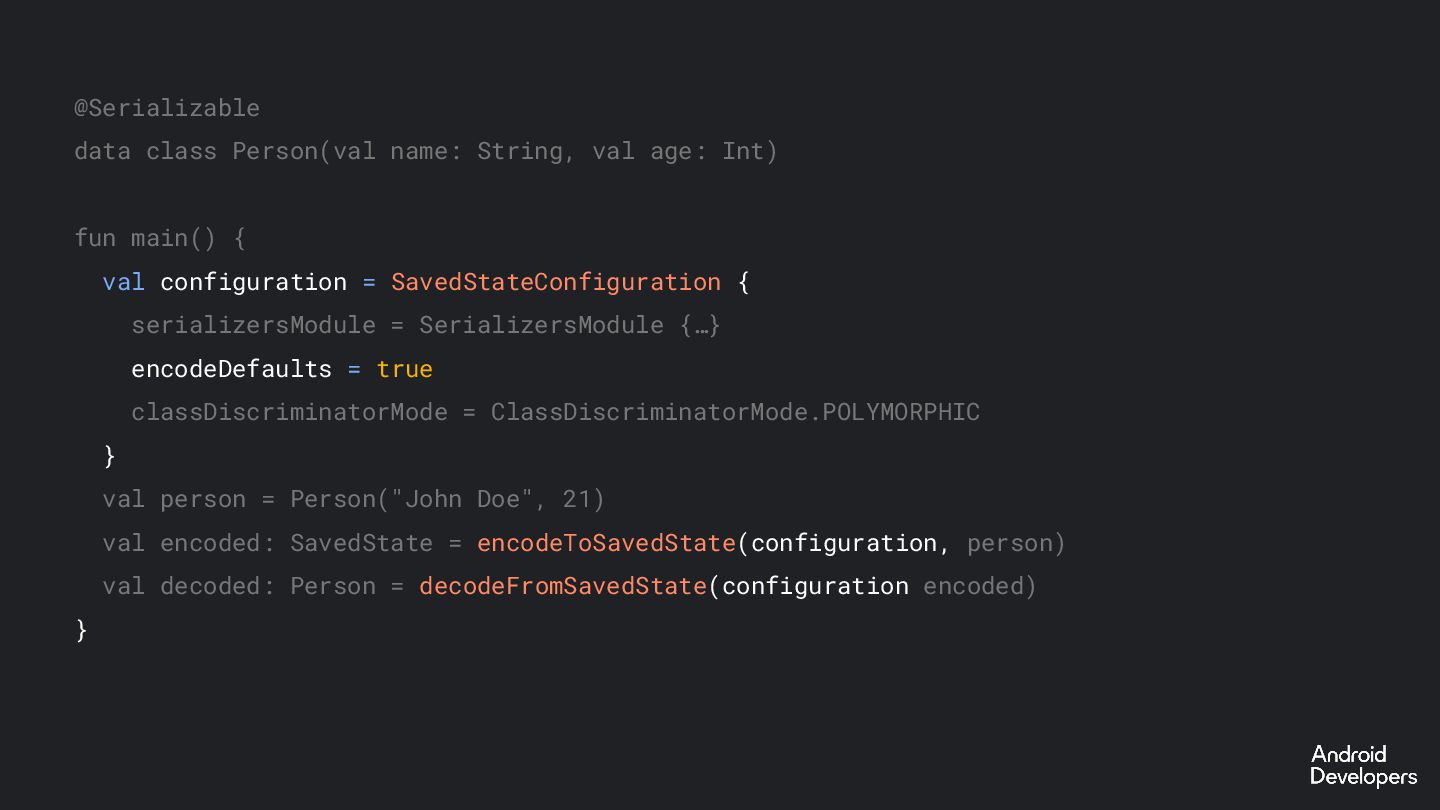Click the encodeDefaults property name
The width and height of the screenshot is (1440, 810).
click(x=232, y=369)
